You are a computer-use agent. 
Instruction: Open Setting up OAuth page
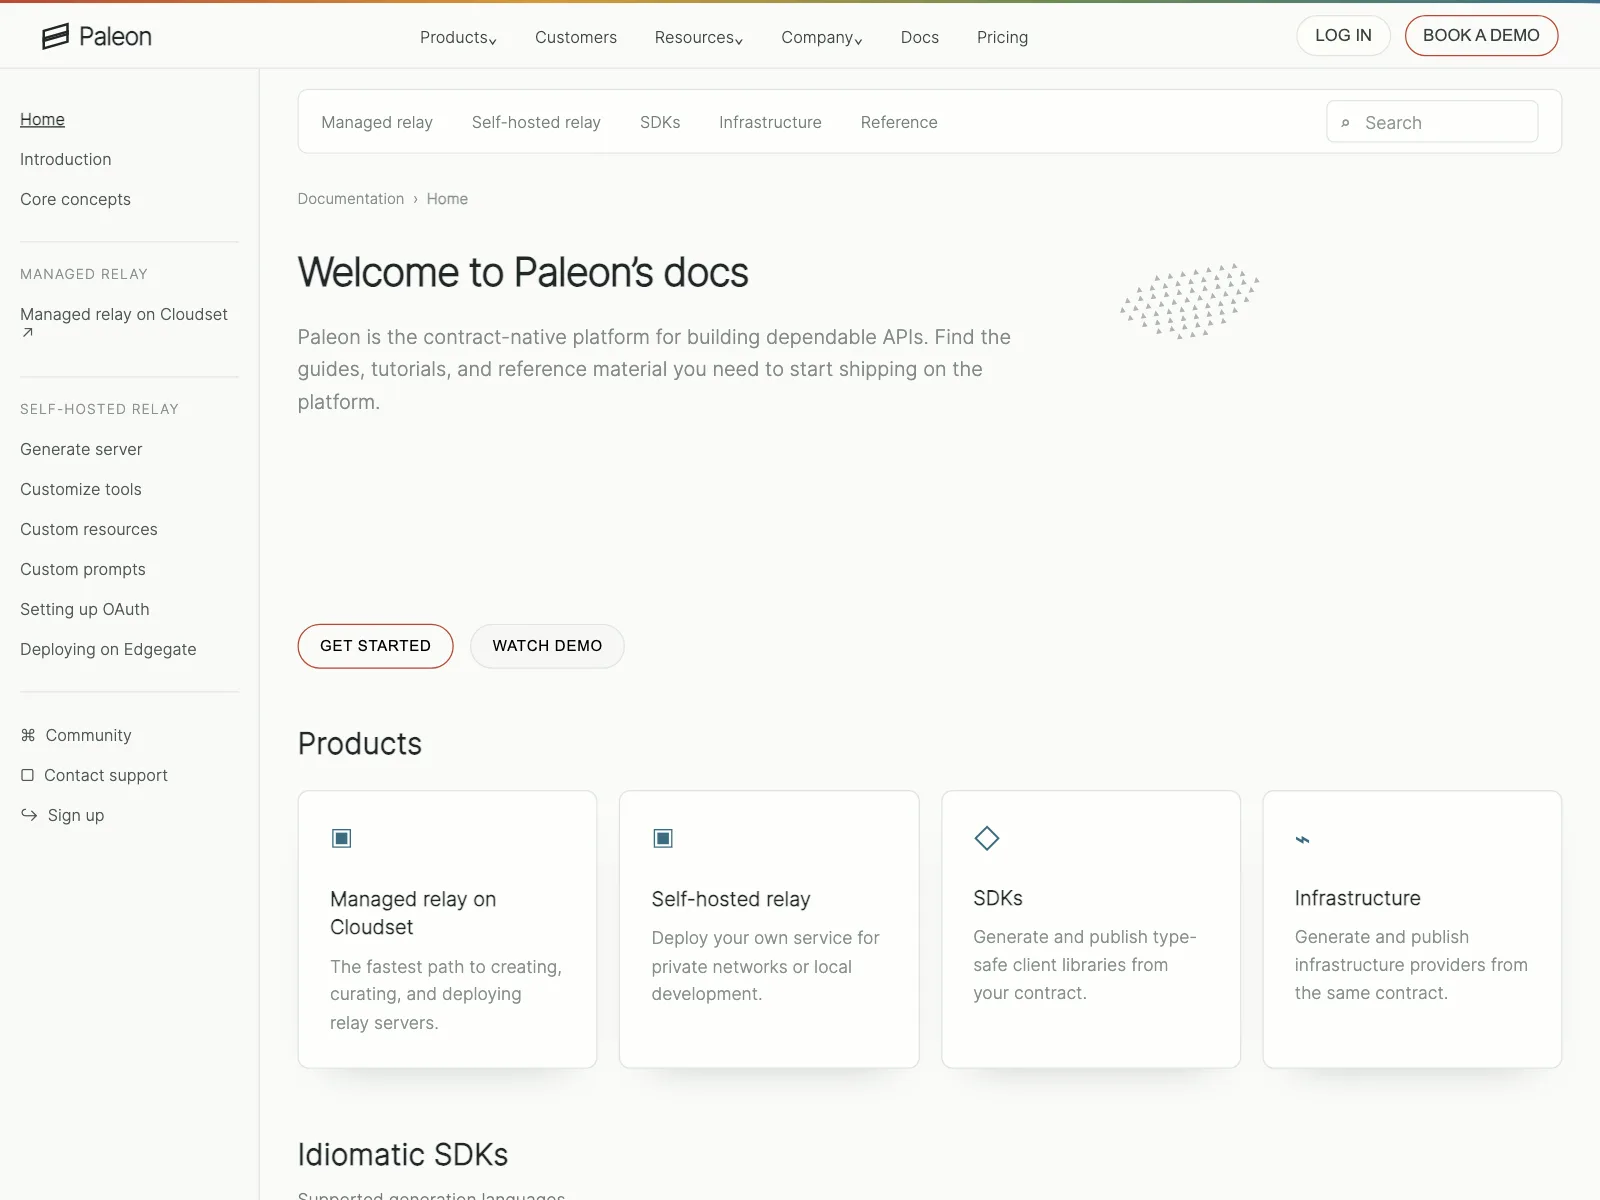(85, 609)
